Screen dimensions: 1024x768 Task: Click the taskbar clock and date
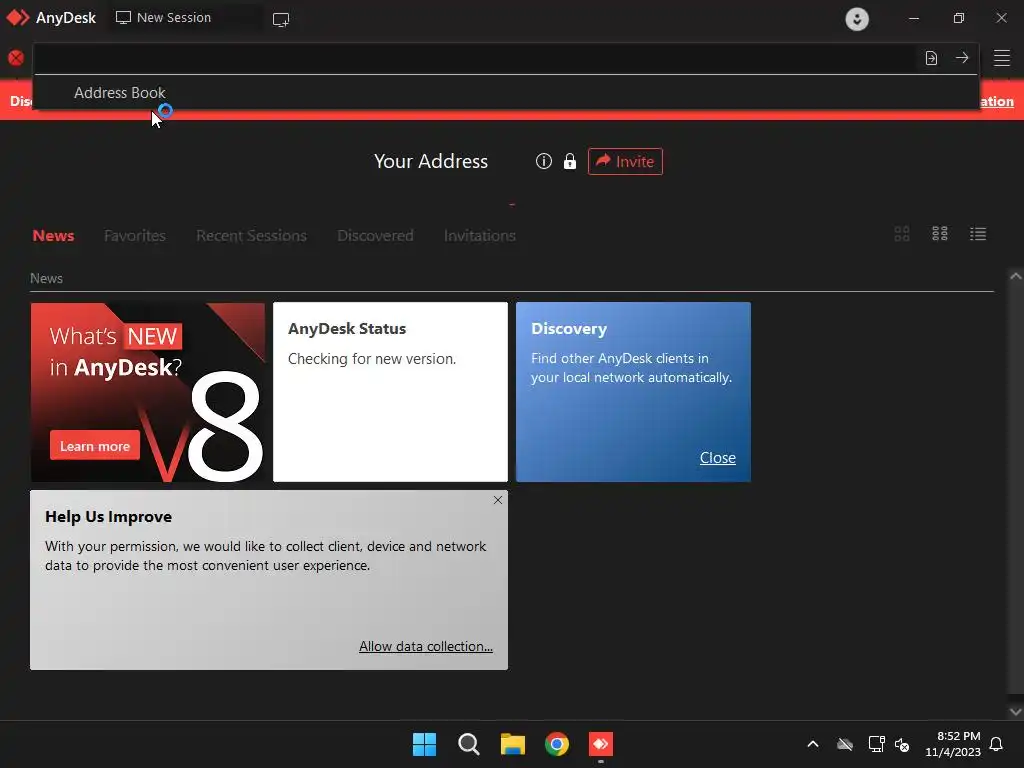[x=953, y=744]
